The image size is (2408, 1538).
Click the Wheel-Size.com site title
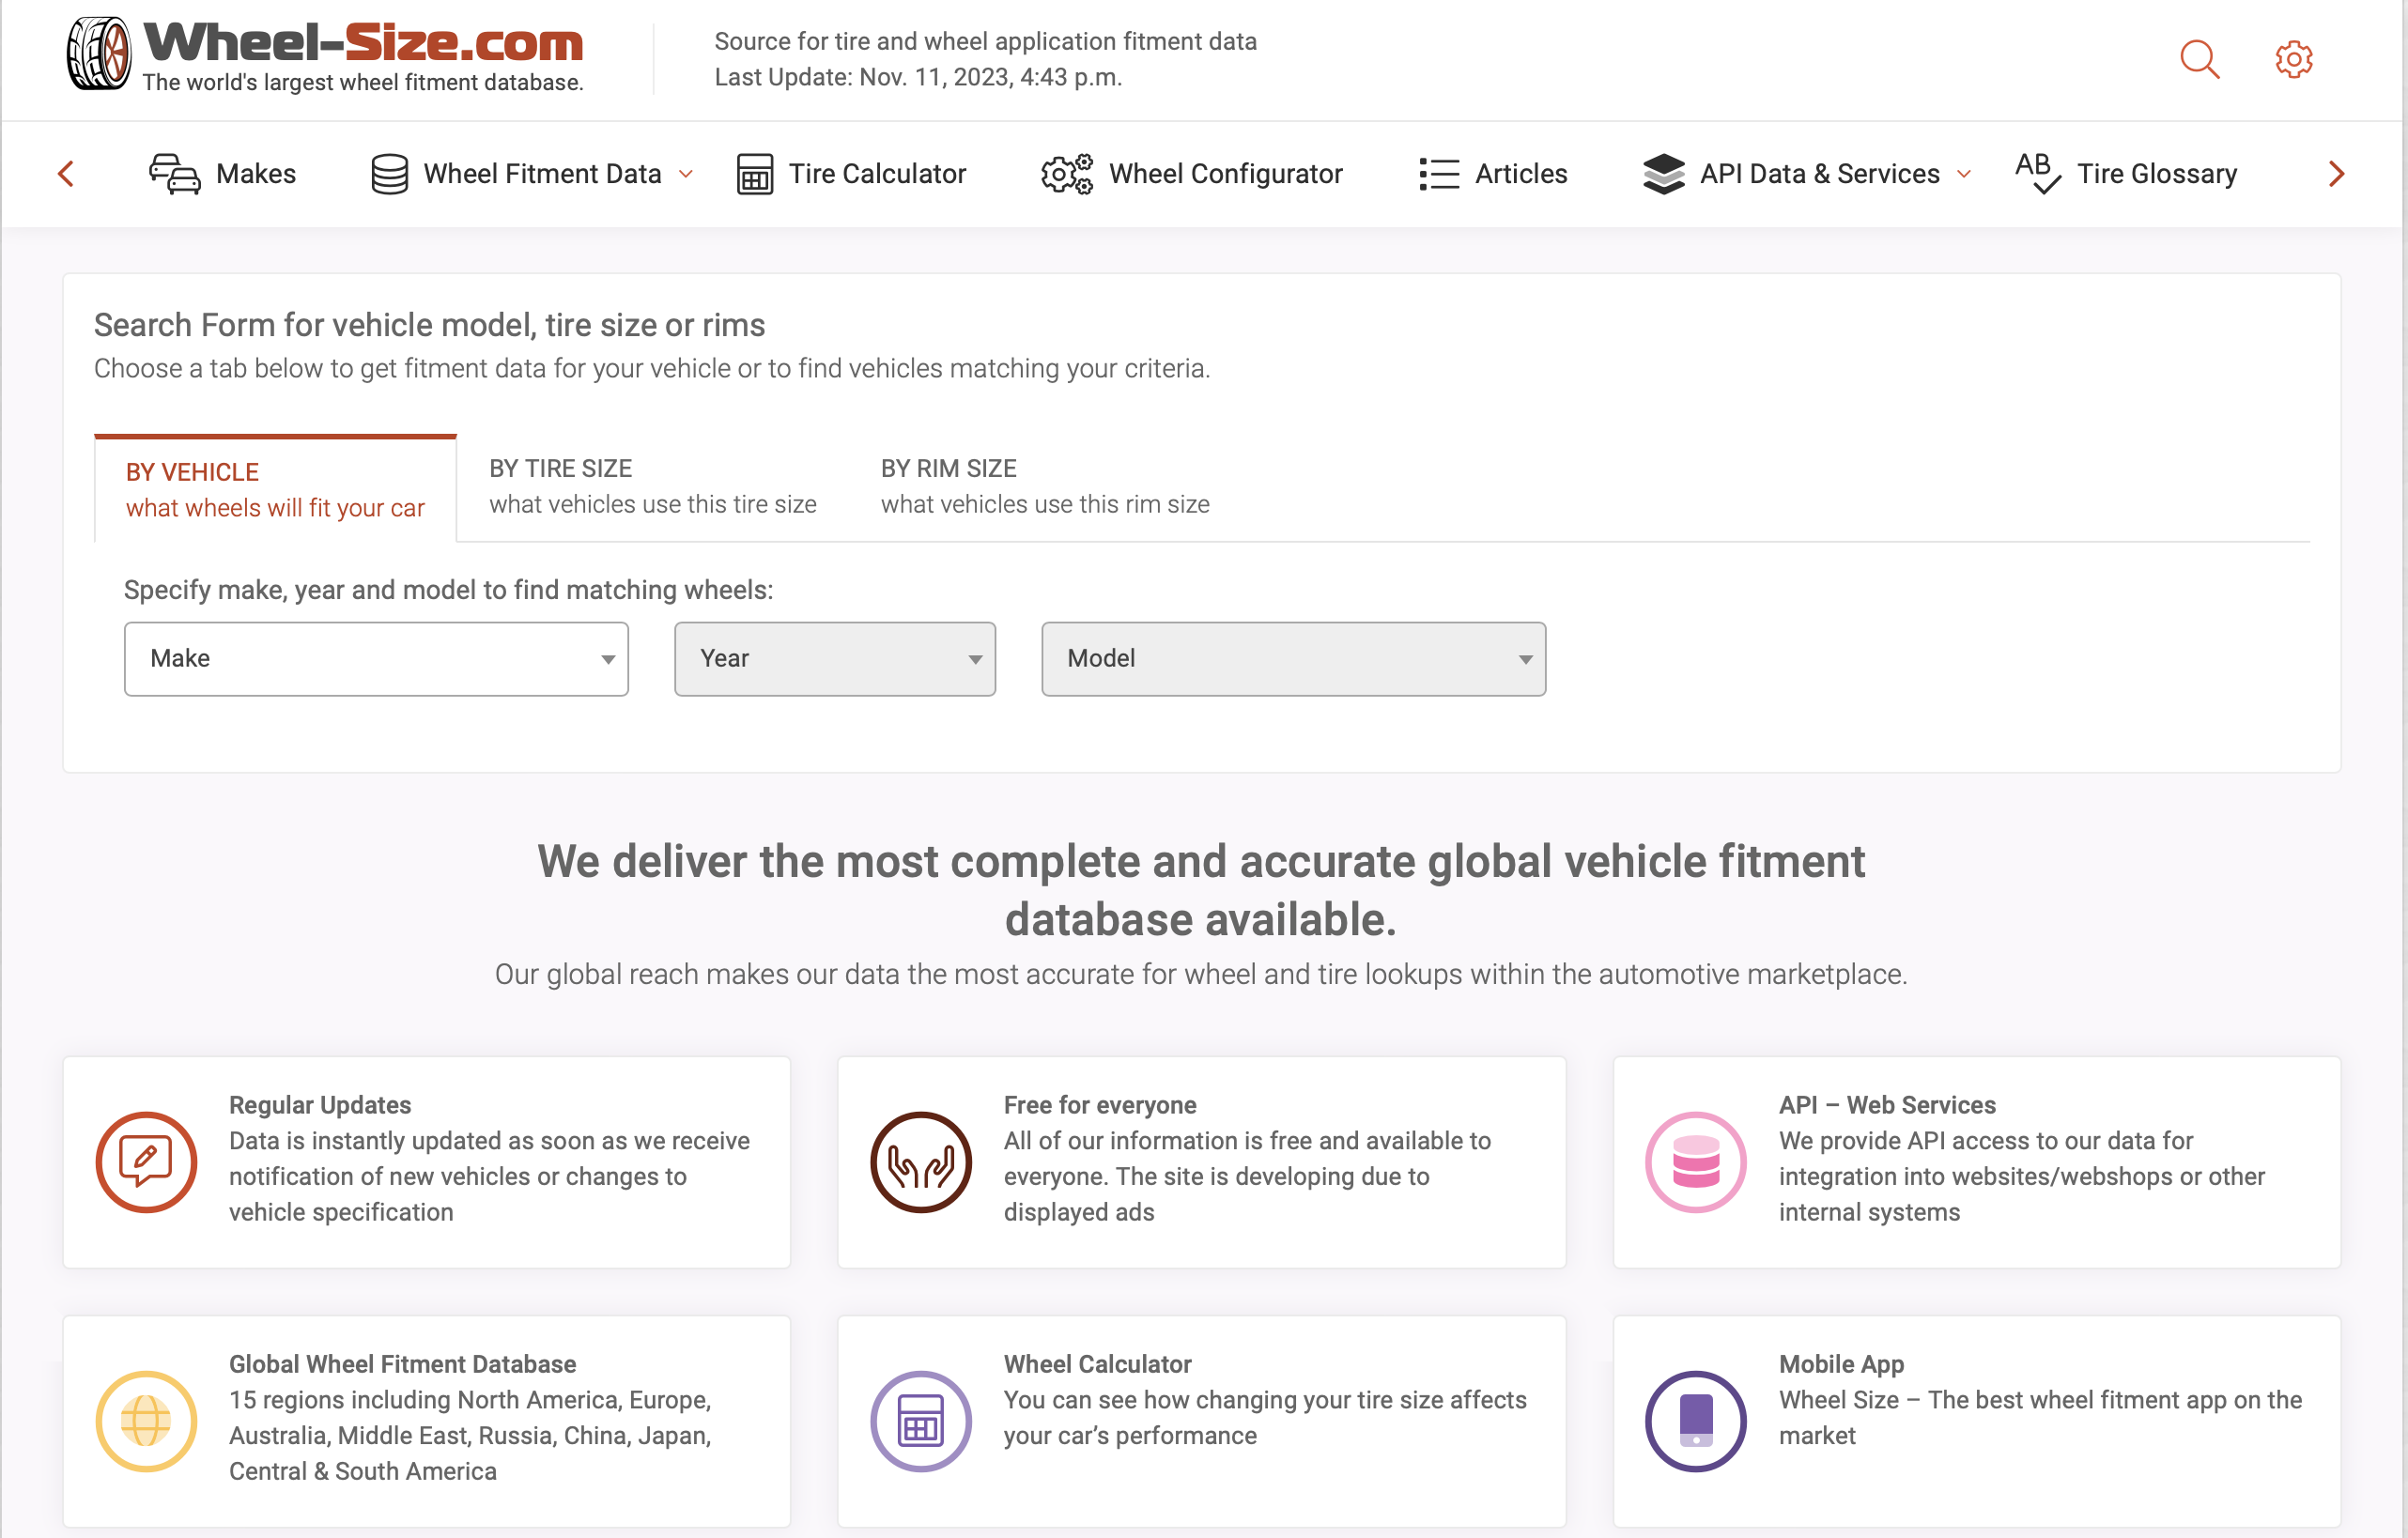click(364, 43)
